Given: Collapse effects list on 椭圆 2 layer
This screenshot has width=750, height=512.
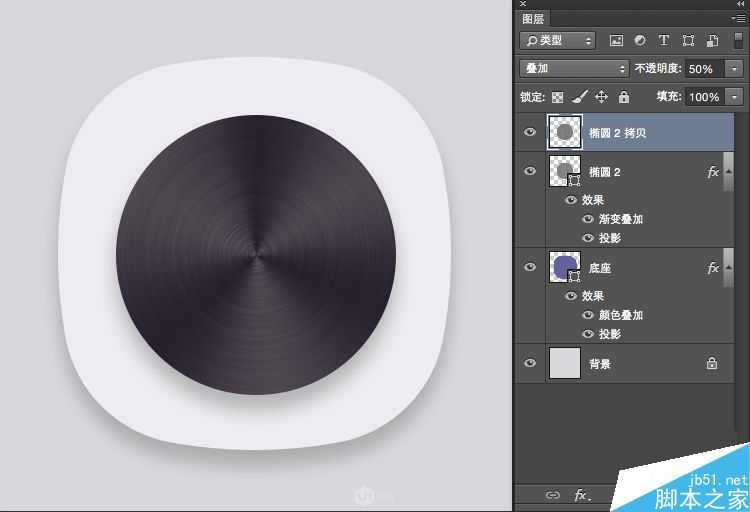Looking at the screenshot, I should pyautogui.click(x=729, y=172).
